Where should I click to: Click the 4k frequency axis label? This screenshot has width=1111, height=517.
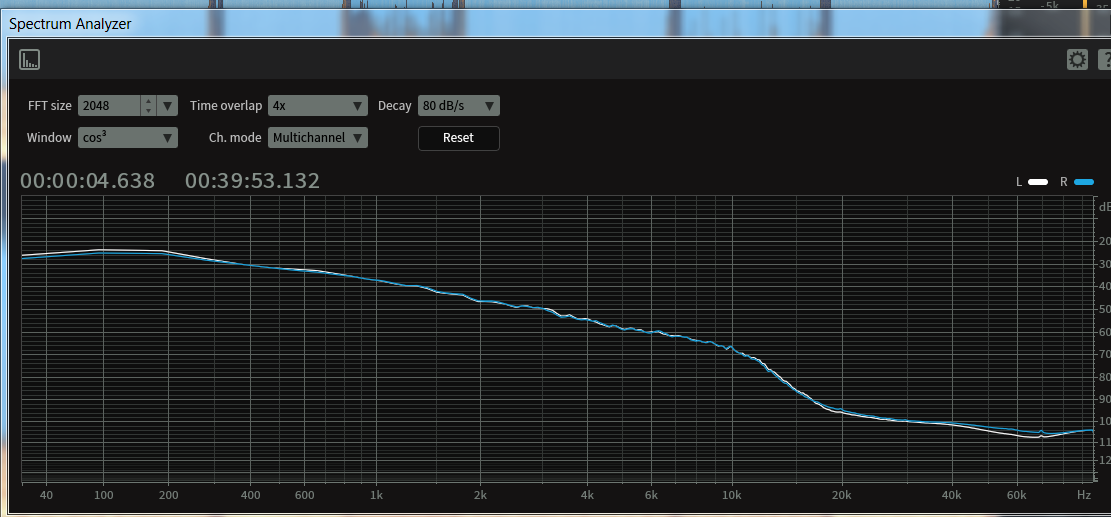[587, 494]
